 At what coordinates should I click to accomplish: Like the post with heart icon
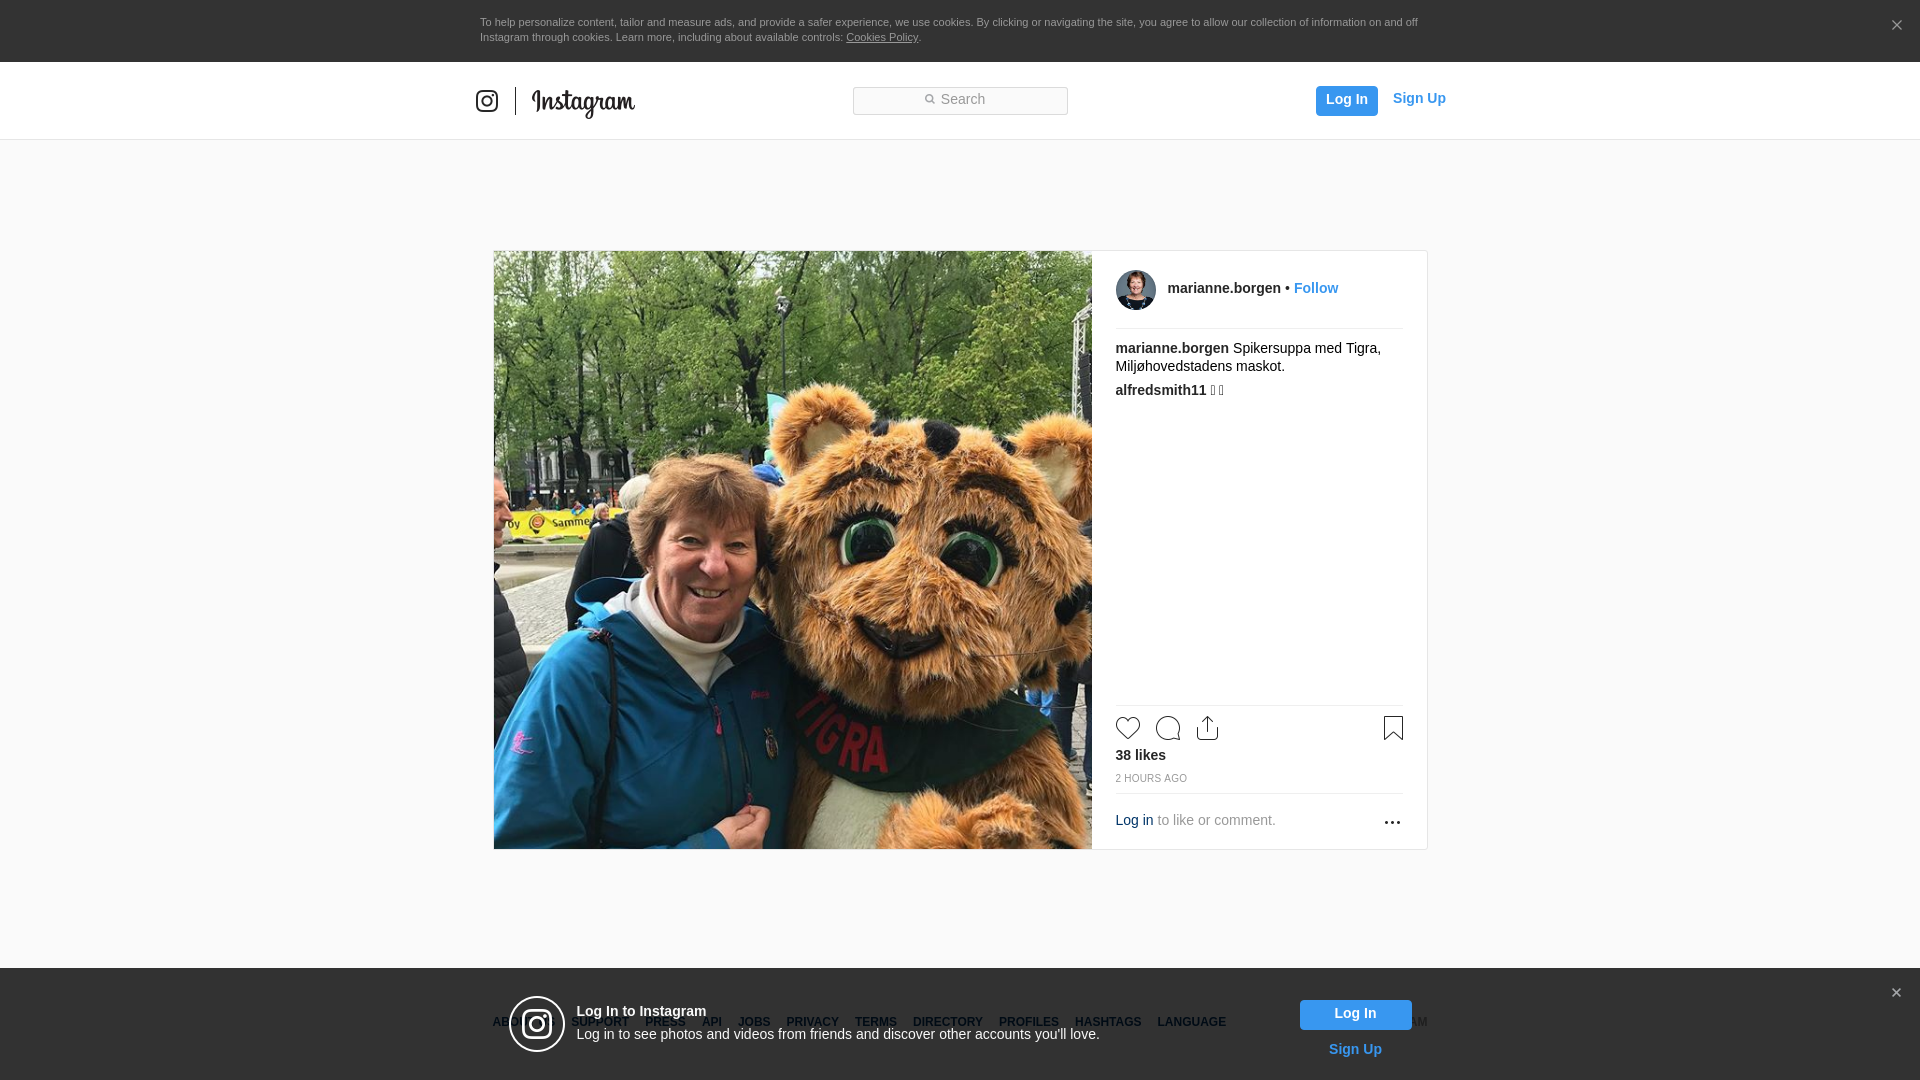click(x=1127, y=728)
